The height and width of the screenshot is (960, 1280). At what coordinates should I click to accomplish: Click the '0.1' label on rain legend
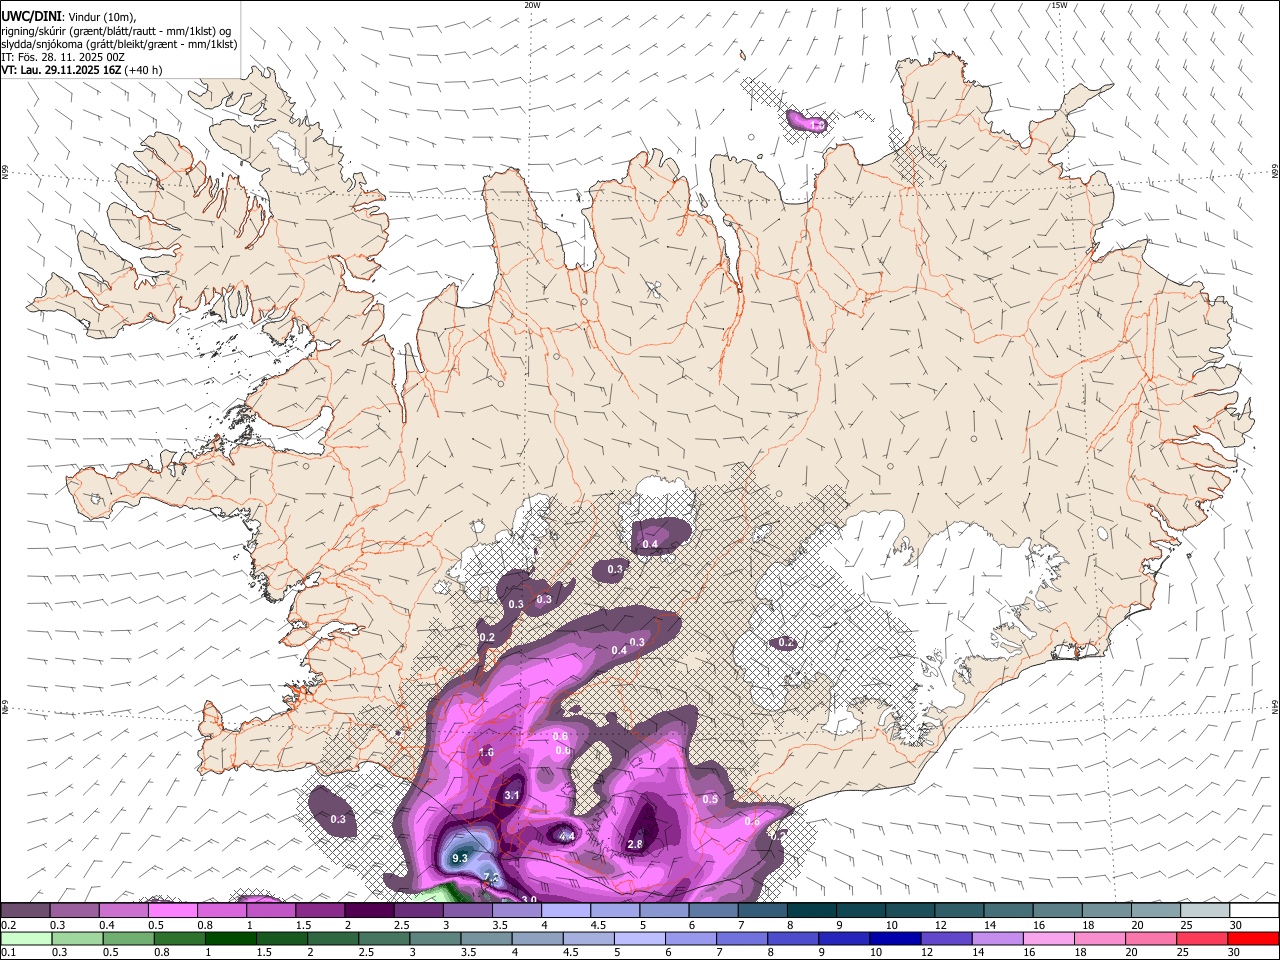[9, 952]
